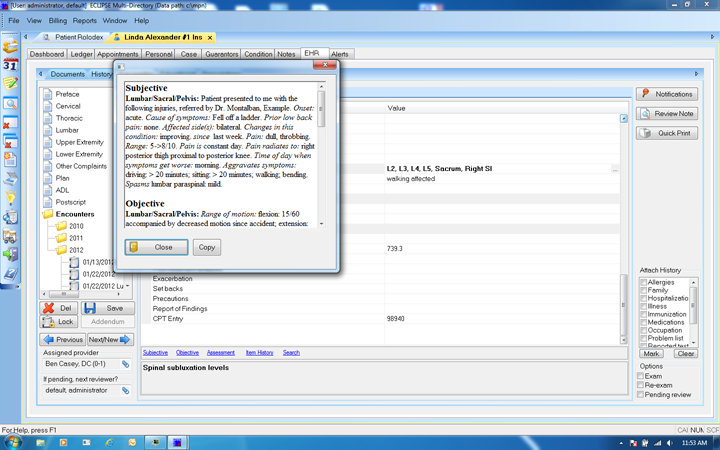The width and height of the screenshot is (720, 450).
Task: Click the Notifications button
Action: click(x=667, y=94)
